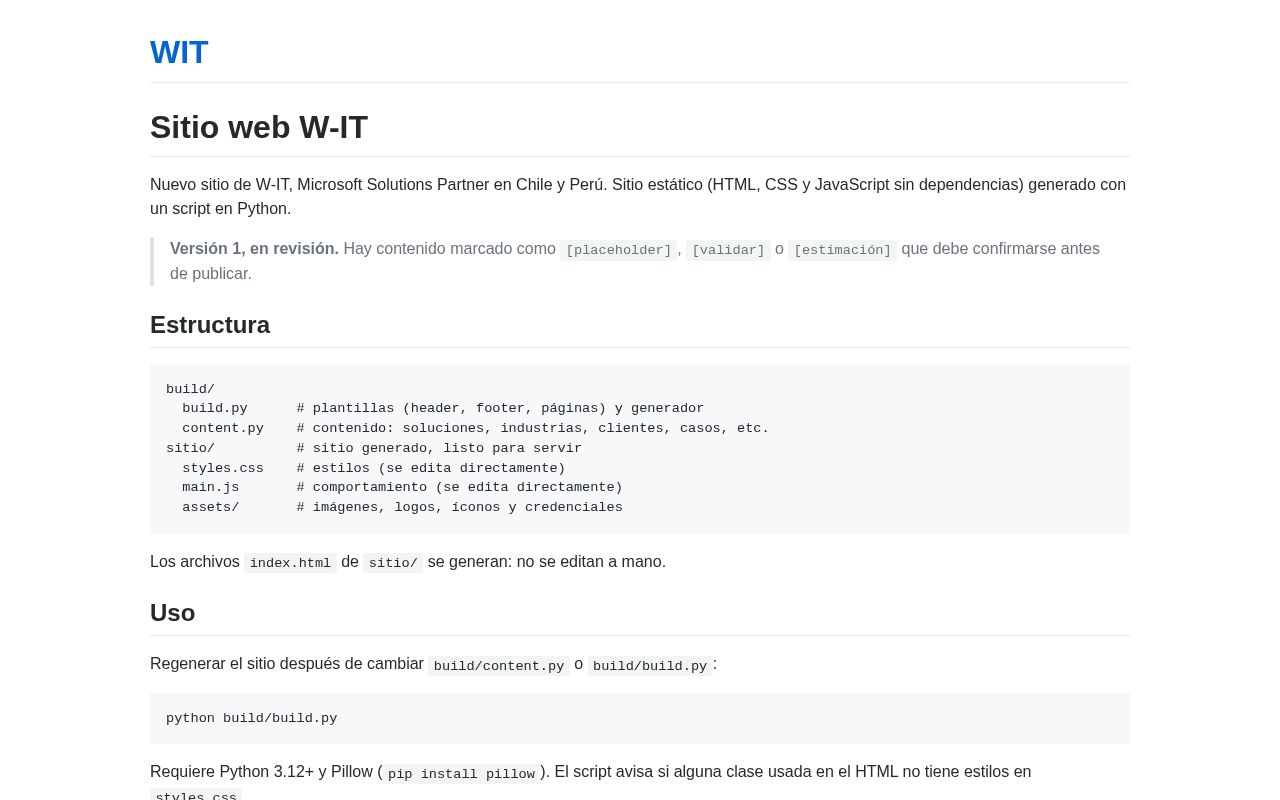The width and height of the screenshot is (1280, 800).
Task: Click the 'Estructura' section heading
Action: coord(210,325)
